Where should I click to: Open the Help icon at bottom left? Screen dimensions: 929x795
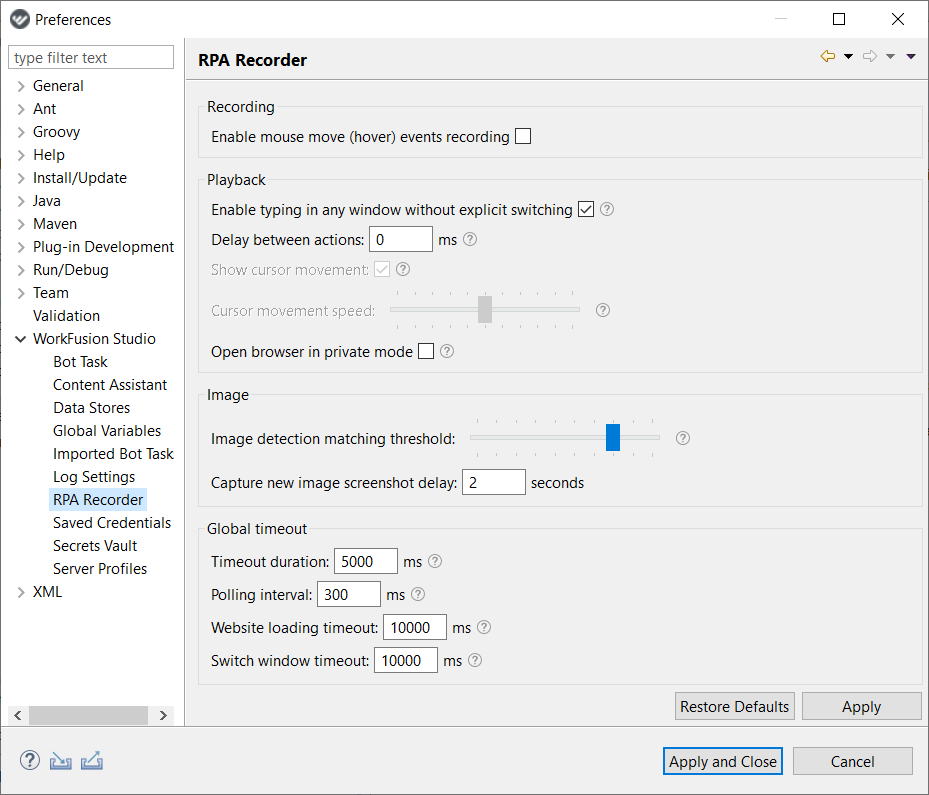coord(30,760)
